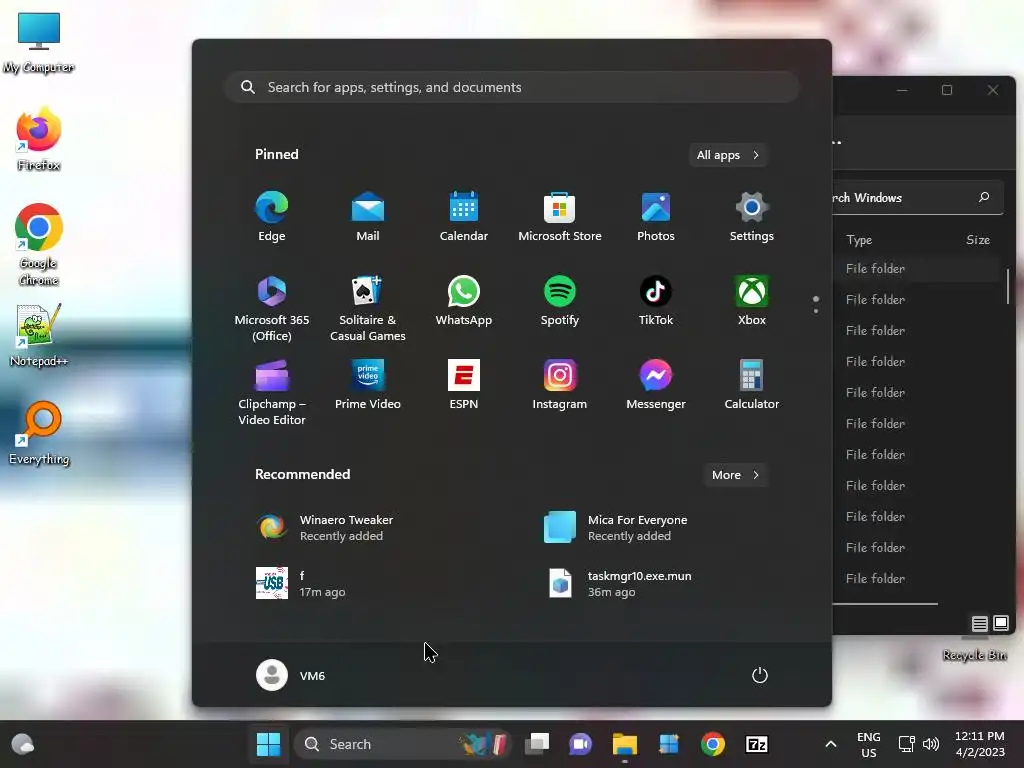
Task: Select the Notepad++ desktop shortcut
Action: point(39,336)
